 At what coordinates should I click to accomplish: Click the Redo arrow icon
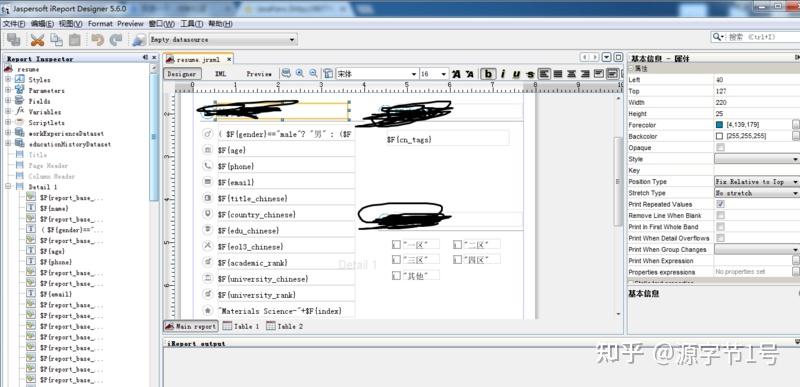coord(116,39)
